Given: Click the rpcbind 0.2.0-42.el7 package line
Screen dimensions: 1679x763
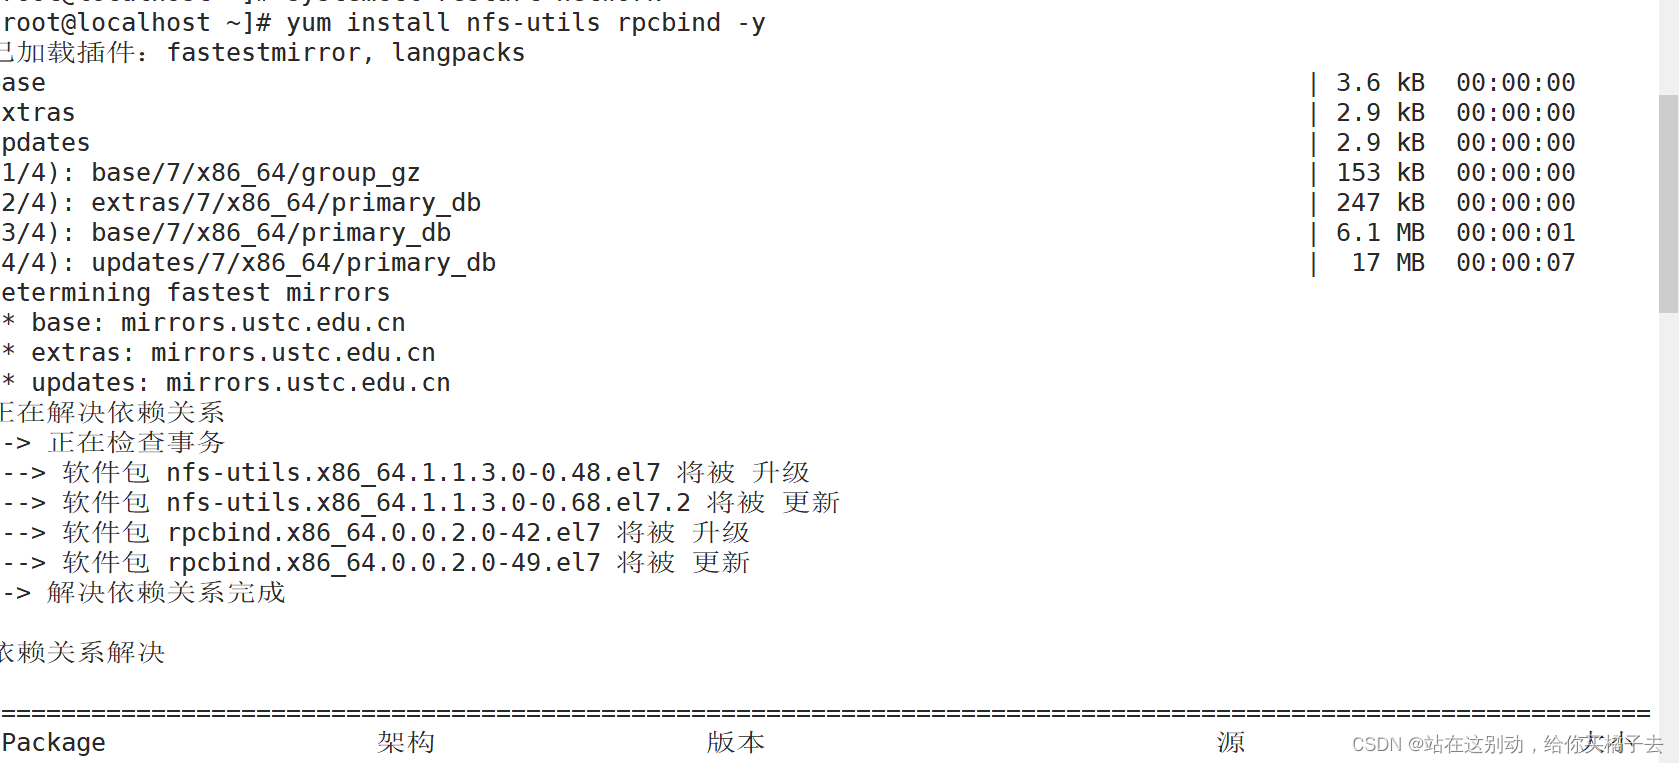Looking at the screenshot, I should click(383, 533).
